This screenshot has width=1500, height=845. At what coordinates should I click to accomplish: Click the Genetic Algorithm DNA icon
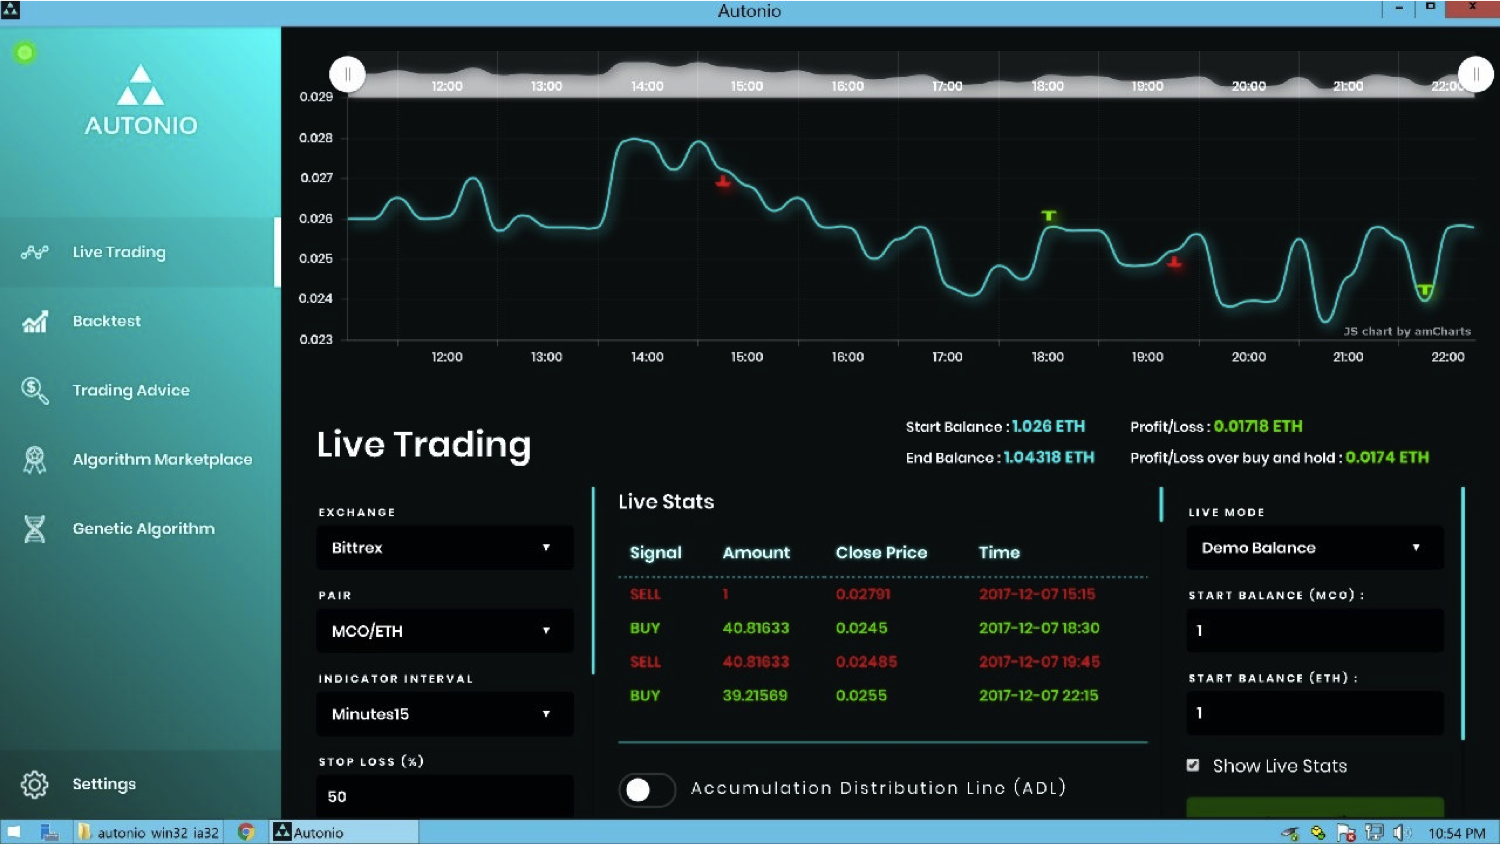click(35, 528)
